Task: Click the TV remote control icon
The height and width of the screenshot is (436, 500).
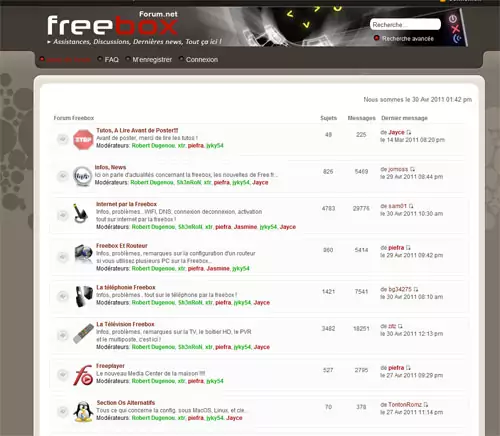Action: click(x=83, y=333)
